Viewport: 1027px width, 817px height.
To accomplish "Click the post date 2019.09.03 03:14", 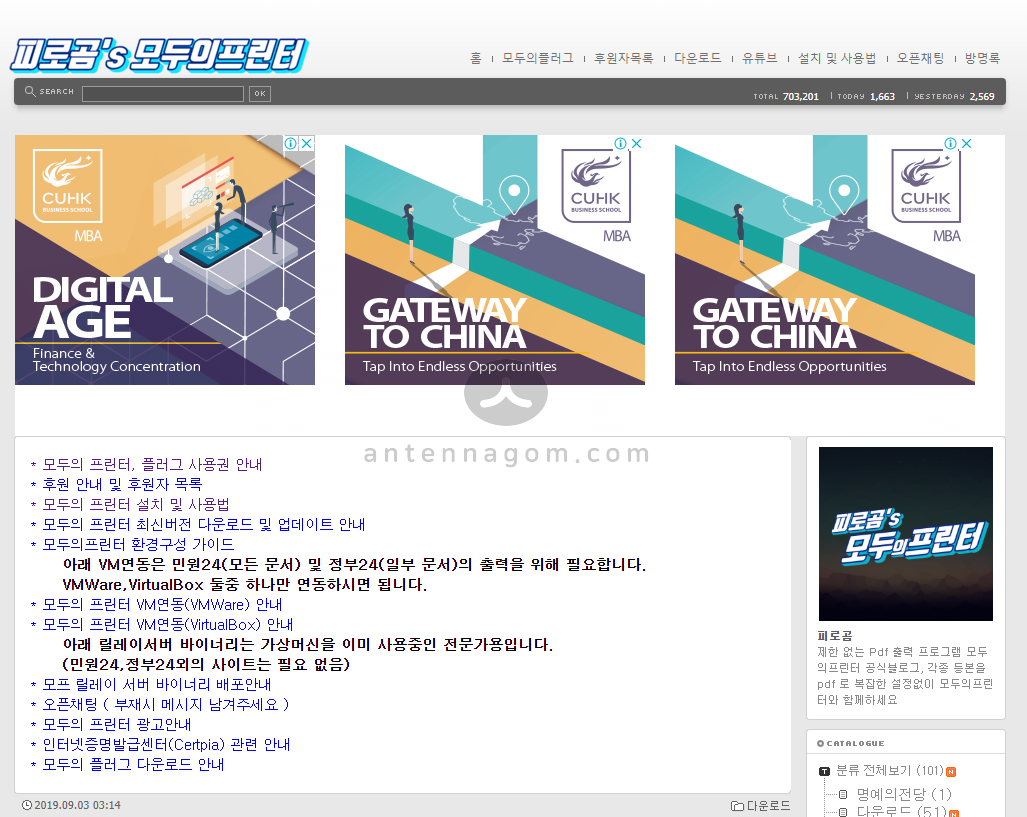I will pos(77,805).
